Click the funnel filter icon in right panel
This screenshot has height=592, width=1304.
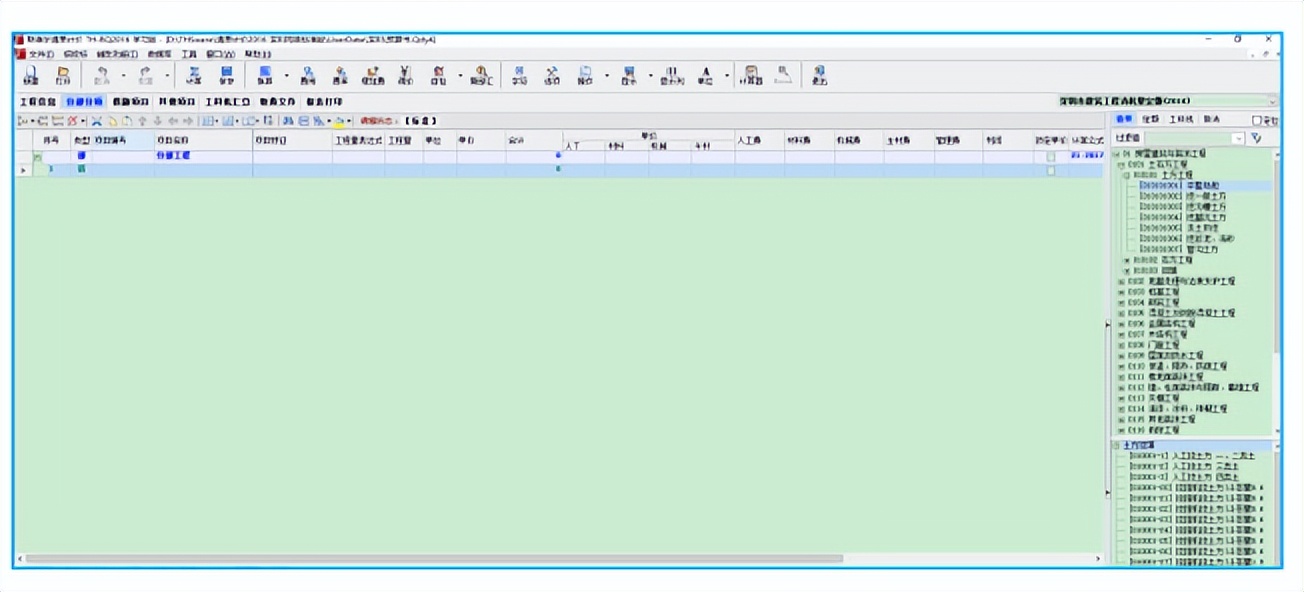point(1256,137)
